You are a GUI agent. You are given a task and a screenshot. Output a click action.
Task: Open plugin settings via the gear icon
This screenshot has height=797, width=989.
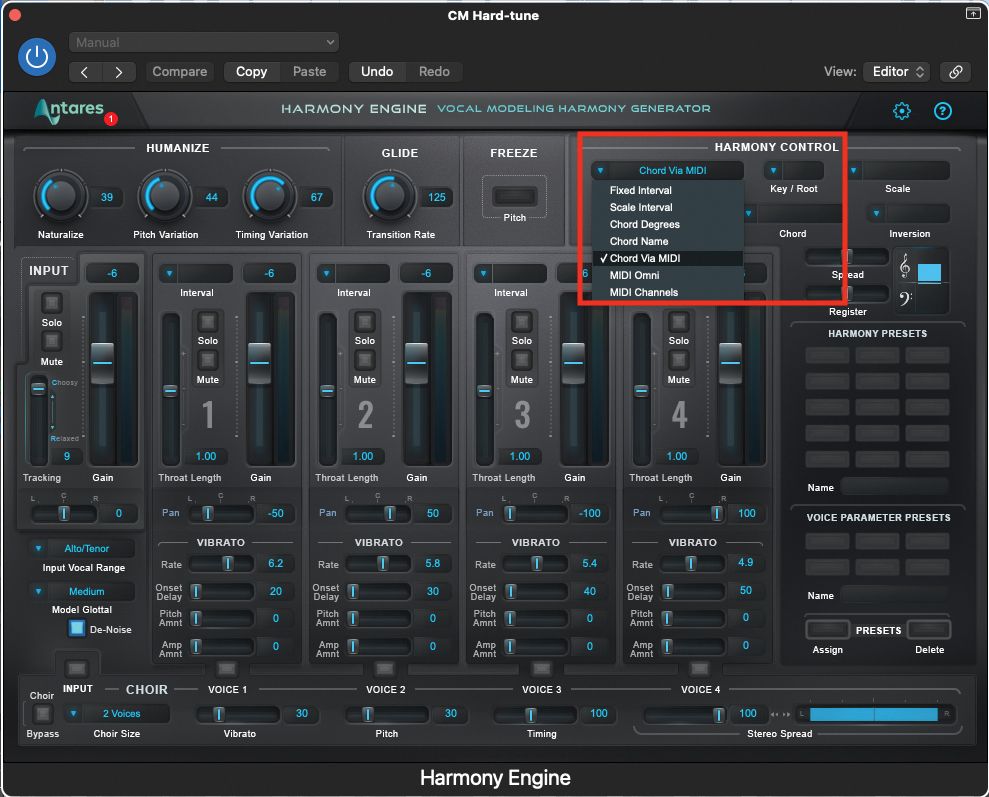[x=901, y=111]
